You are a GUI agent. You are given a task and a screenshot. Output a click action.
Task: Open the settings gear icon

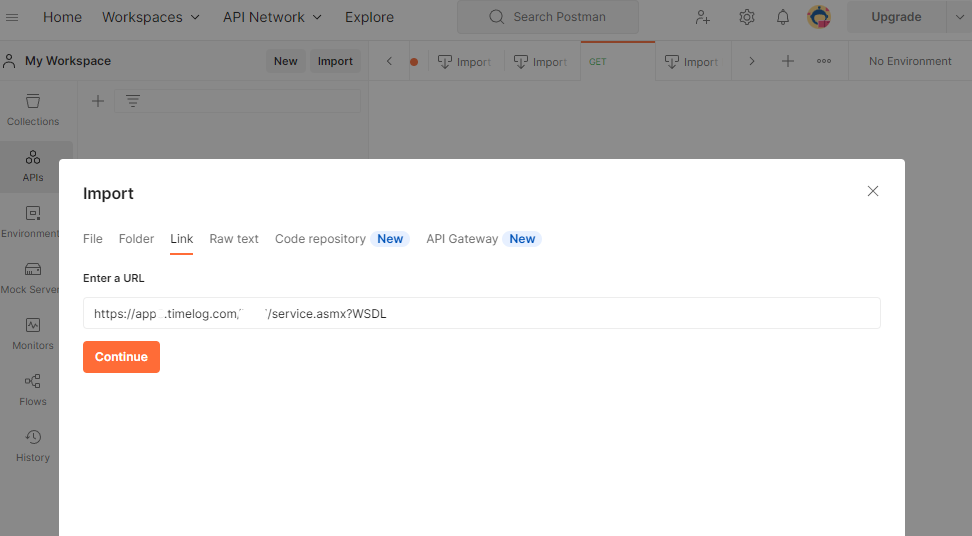[746, 17]
